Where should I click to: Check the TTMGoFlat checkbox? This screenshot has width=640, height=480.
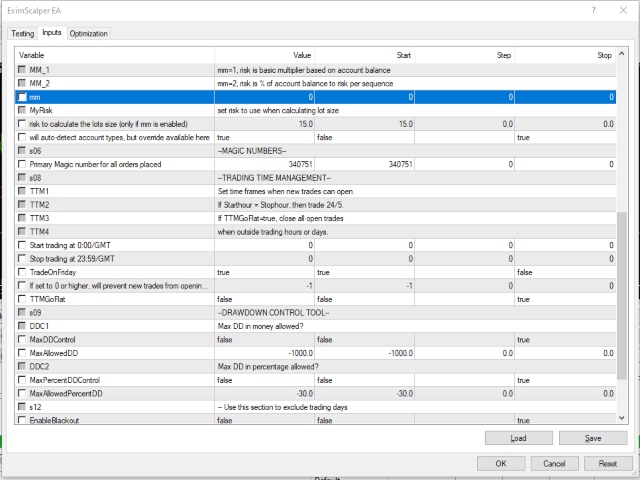(22, 299)
